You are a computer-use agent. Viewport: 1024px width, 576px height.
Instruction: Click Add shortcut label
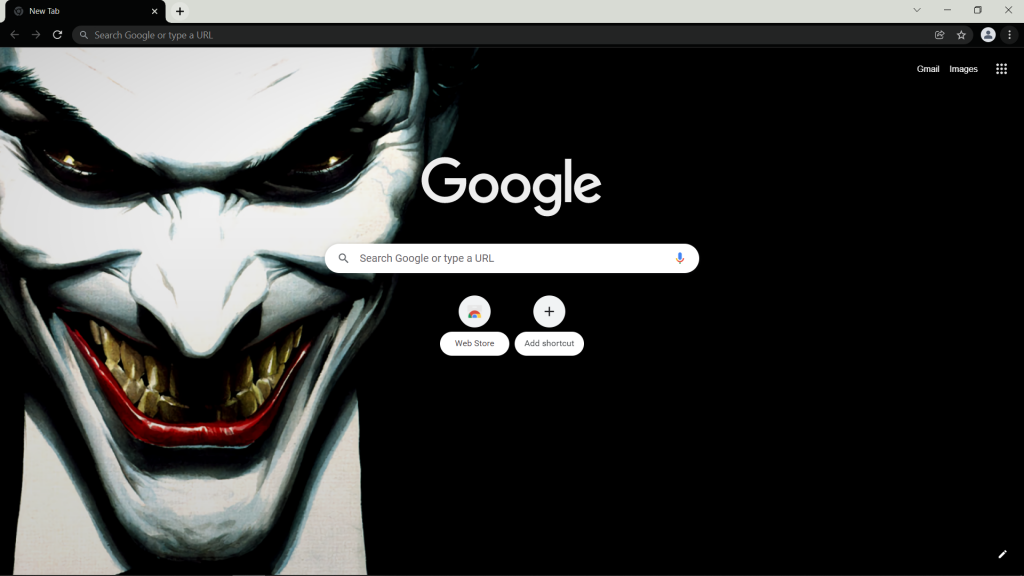pos(549,344)
